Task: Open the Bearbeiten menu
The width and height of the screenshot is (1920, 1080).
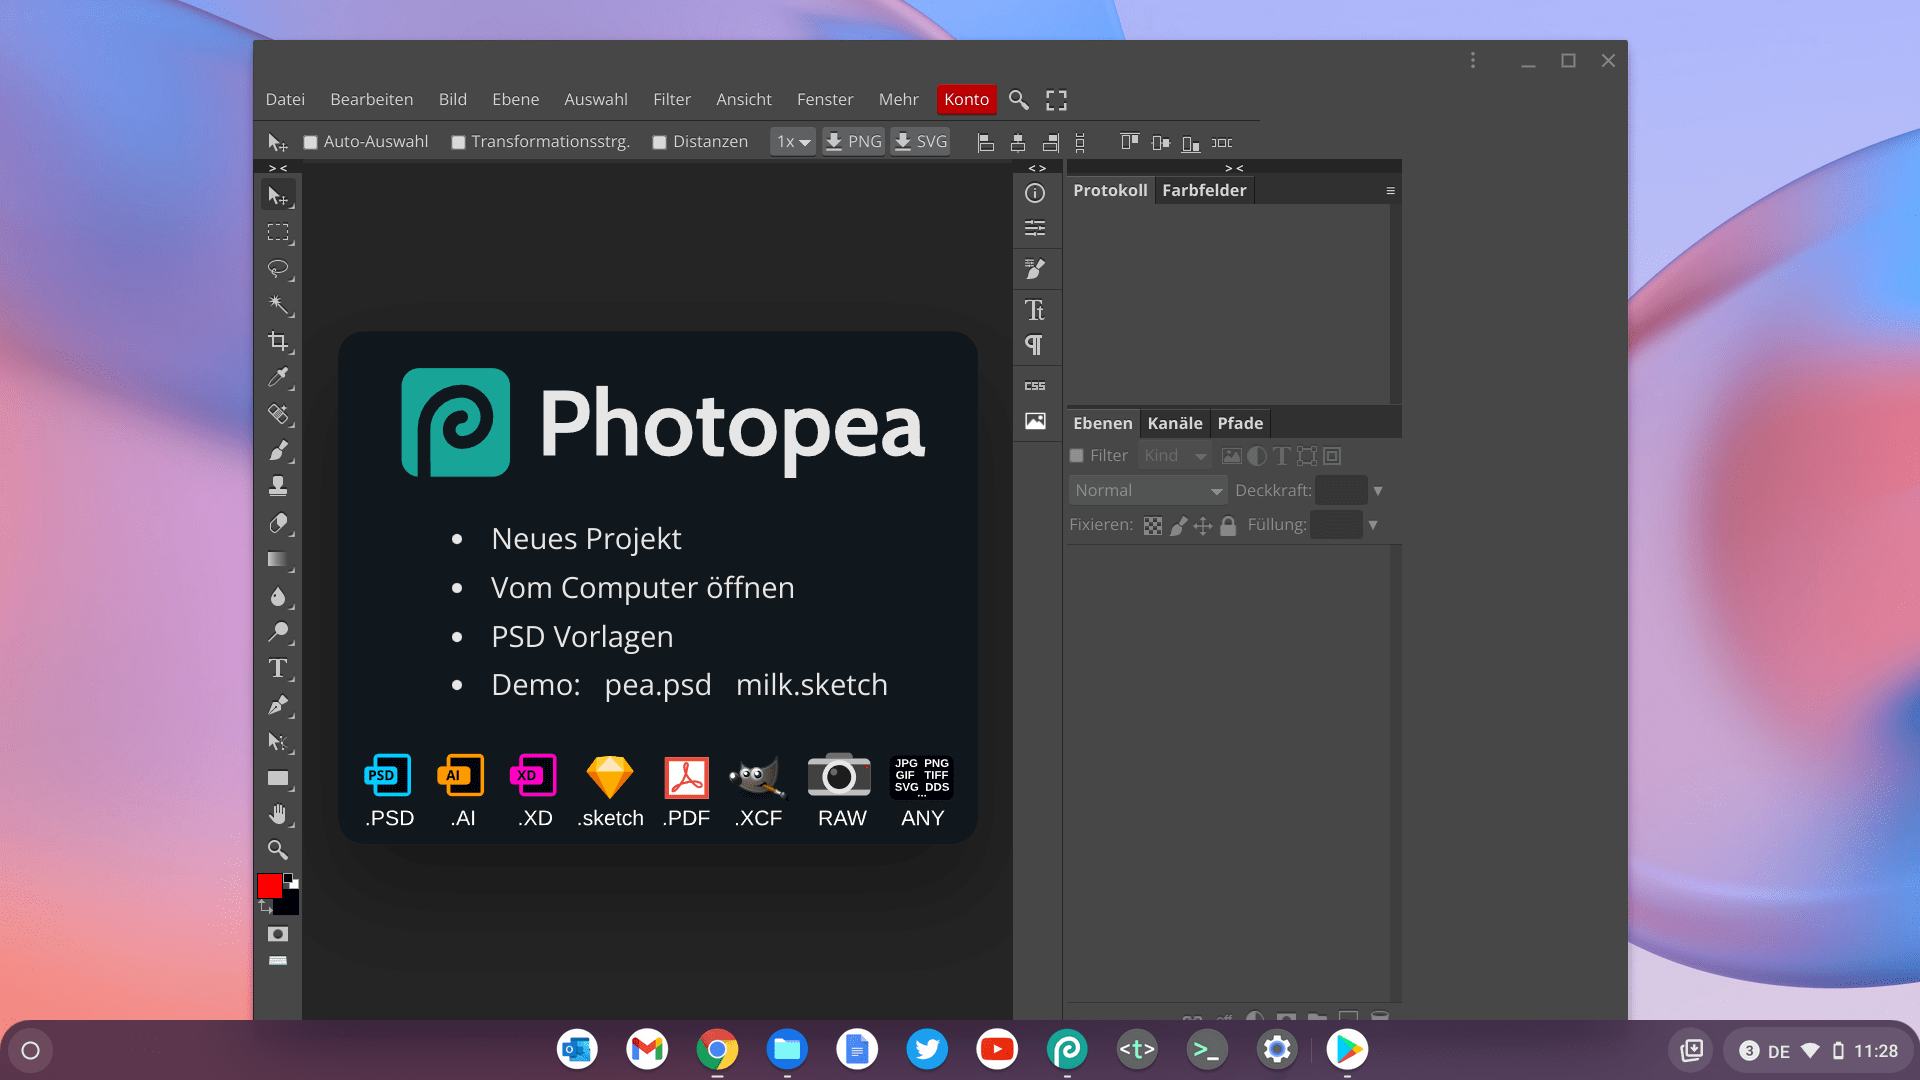Action: click(371, 99)
